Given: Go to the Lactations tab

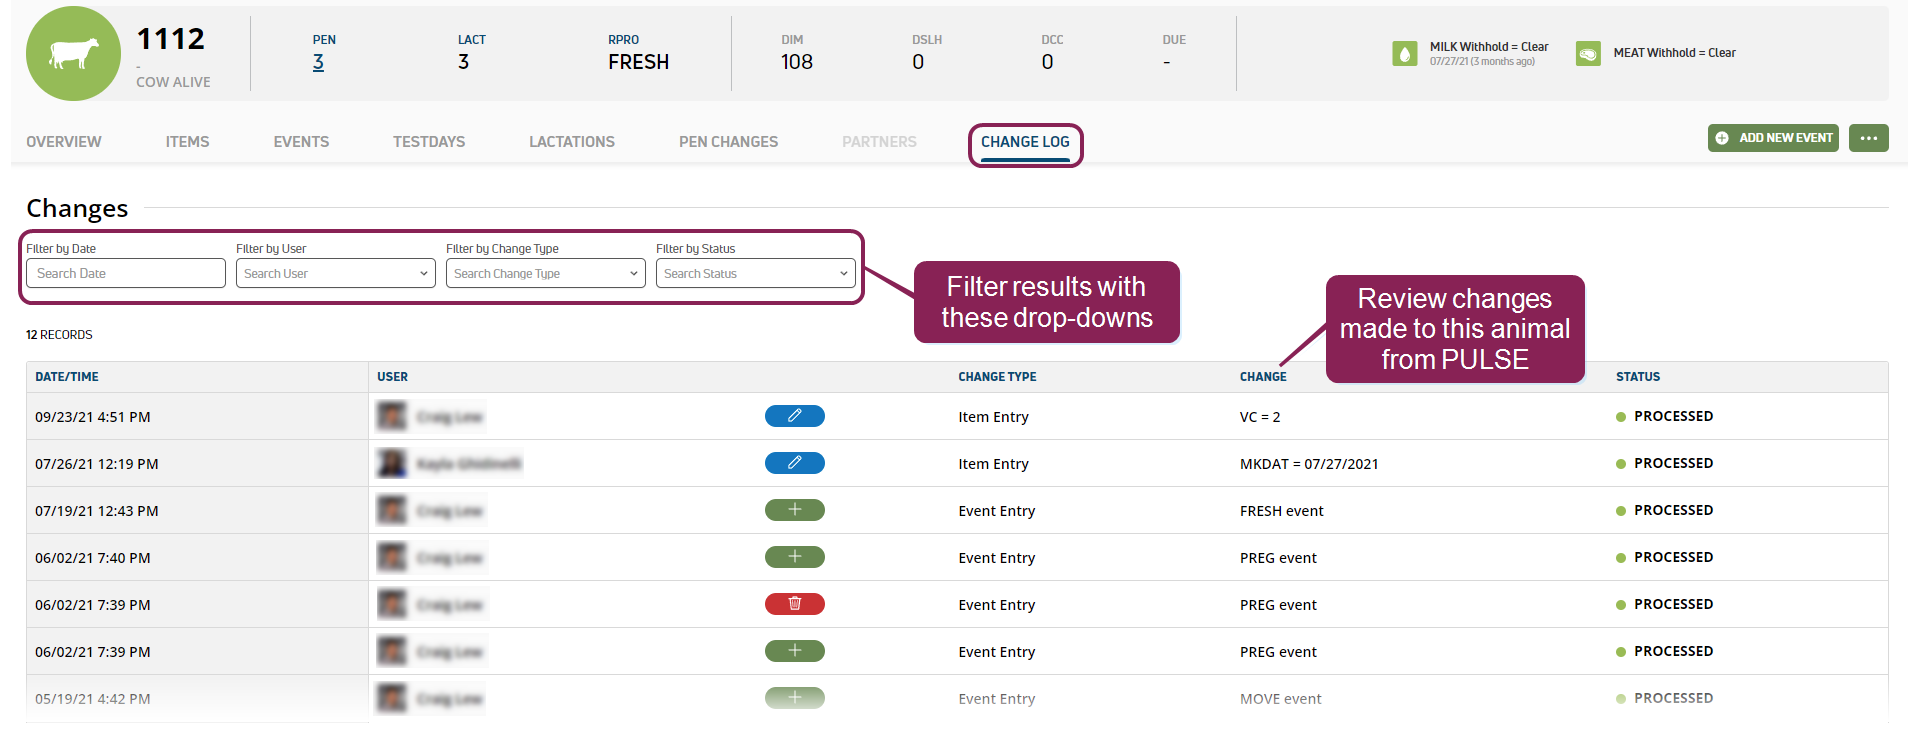Looking at the screenshot, I should (572, 142).
